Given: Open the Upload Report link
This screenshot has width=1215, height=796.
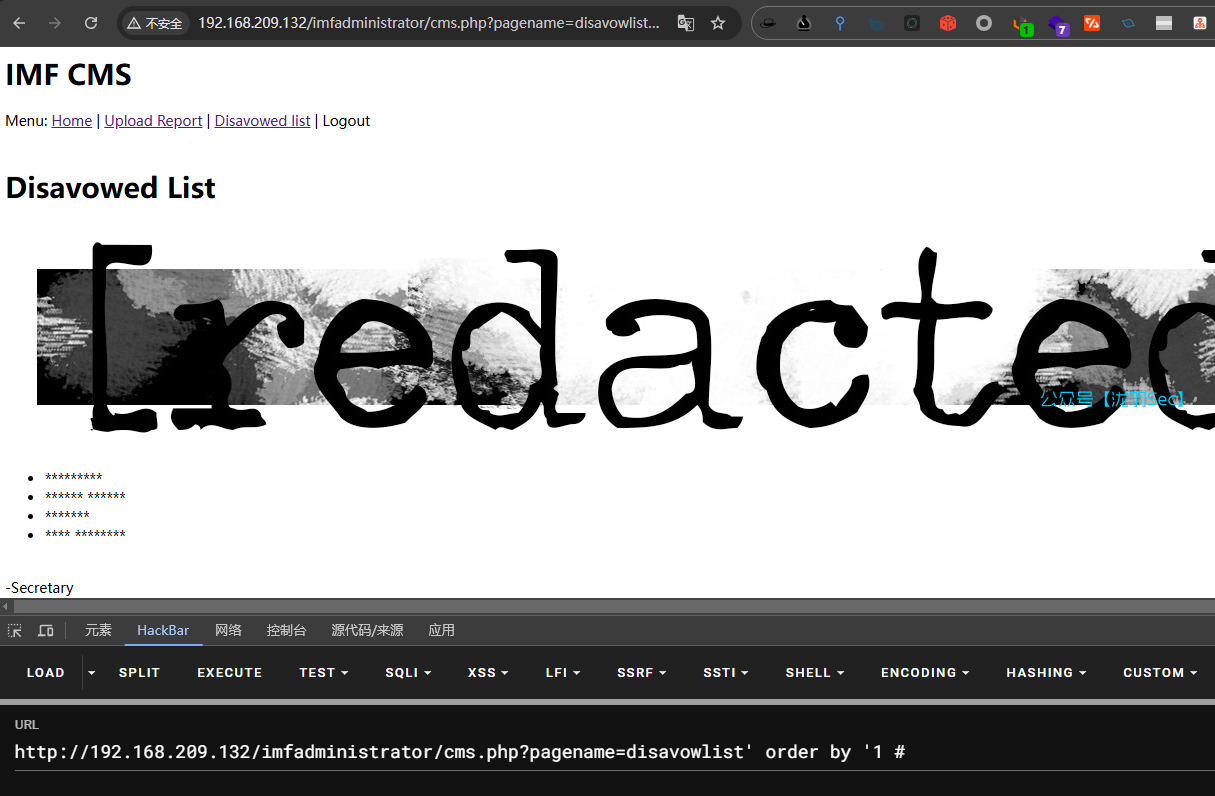Looking at the screenshot, I should 153,121.
